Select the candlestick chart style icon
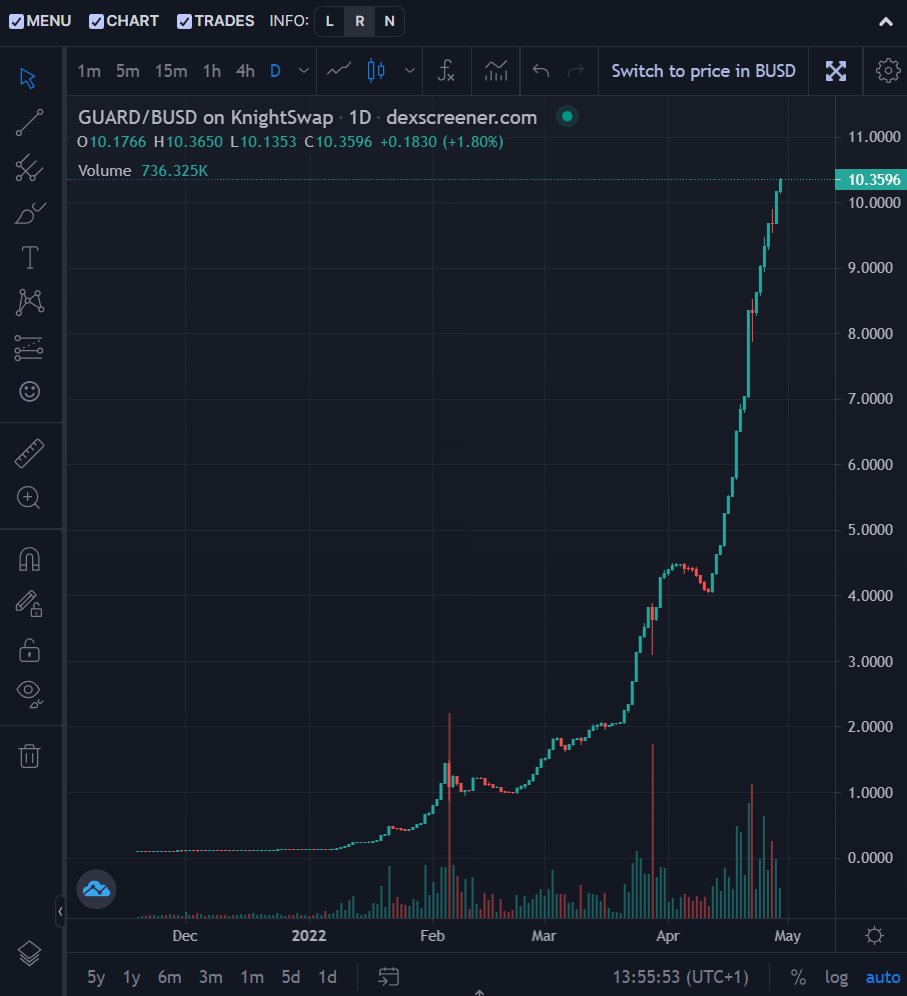This screenshot has height=996, width=907. coord(376,71)
